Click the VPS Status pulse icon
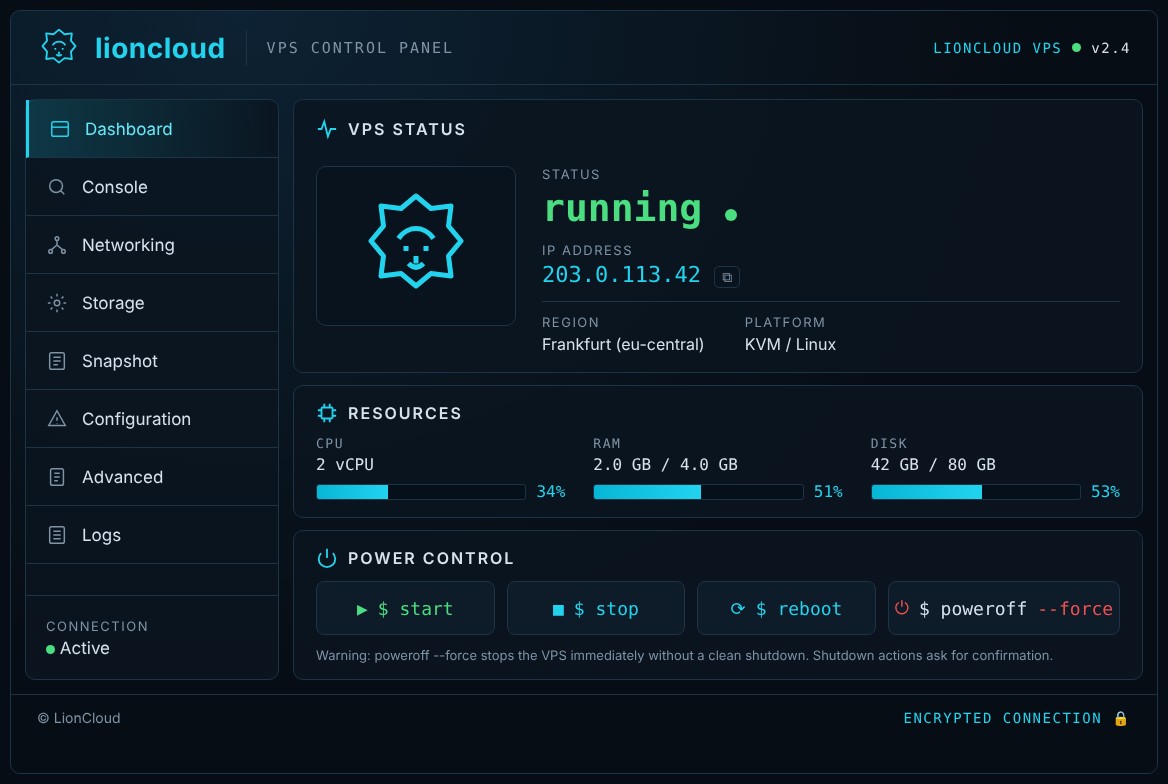The width and height of the screenshot is (1168, 784). [327, 129]
